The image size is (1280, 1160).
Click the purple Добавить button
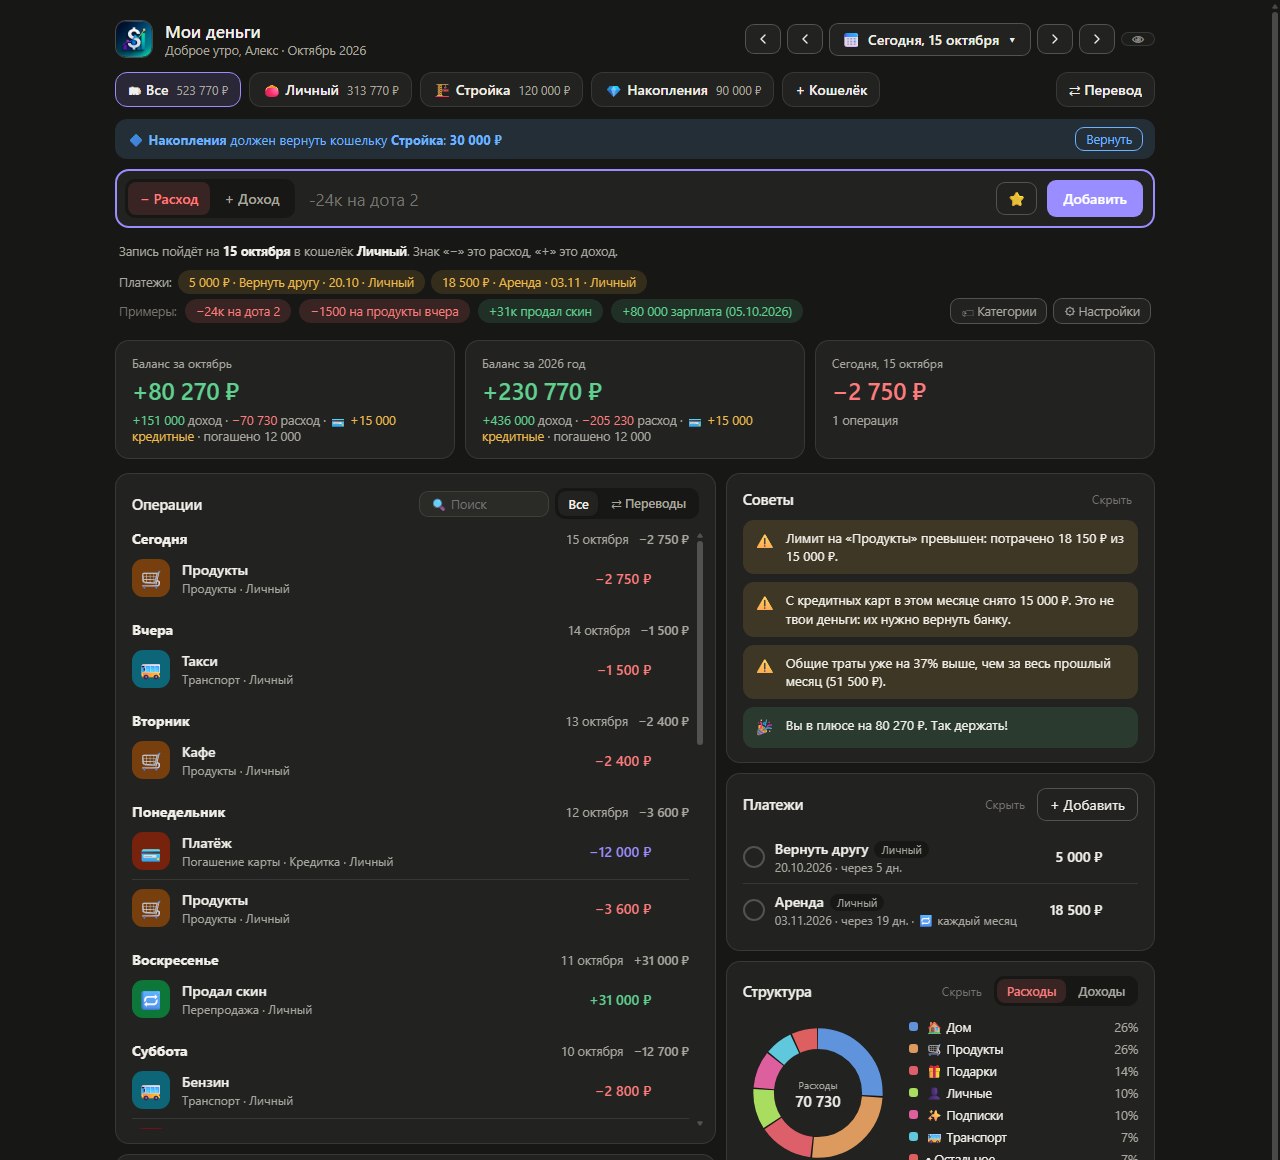coord(1095,199)
